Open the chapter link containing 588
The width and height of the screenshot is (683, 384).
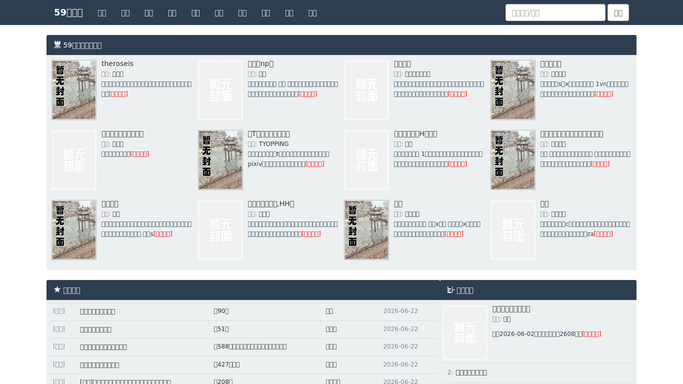[250, 347]
